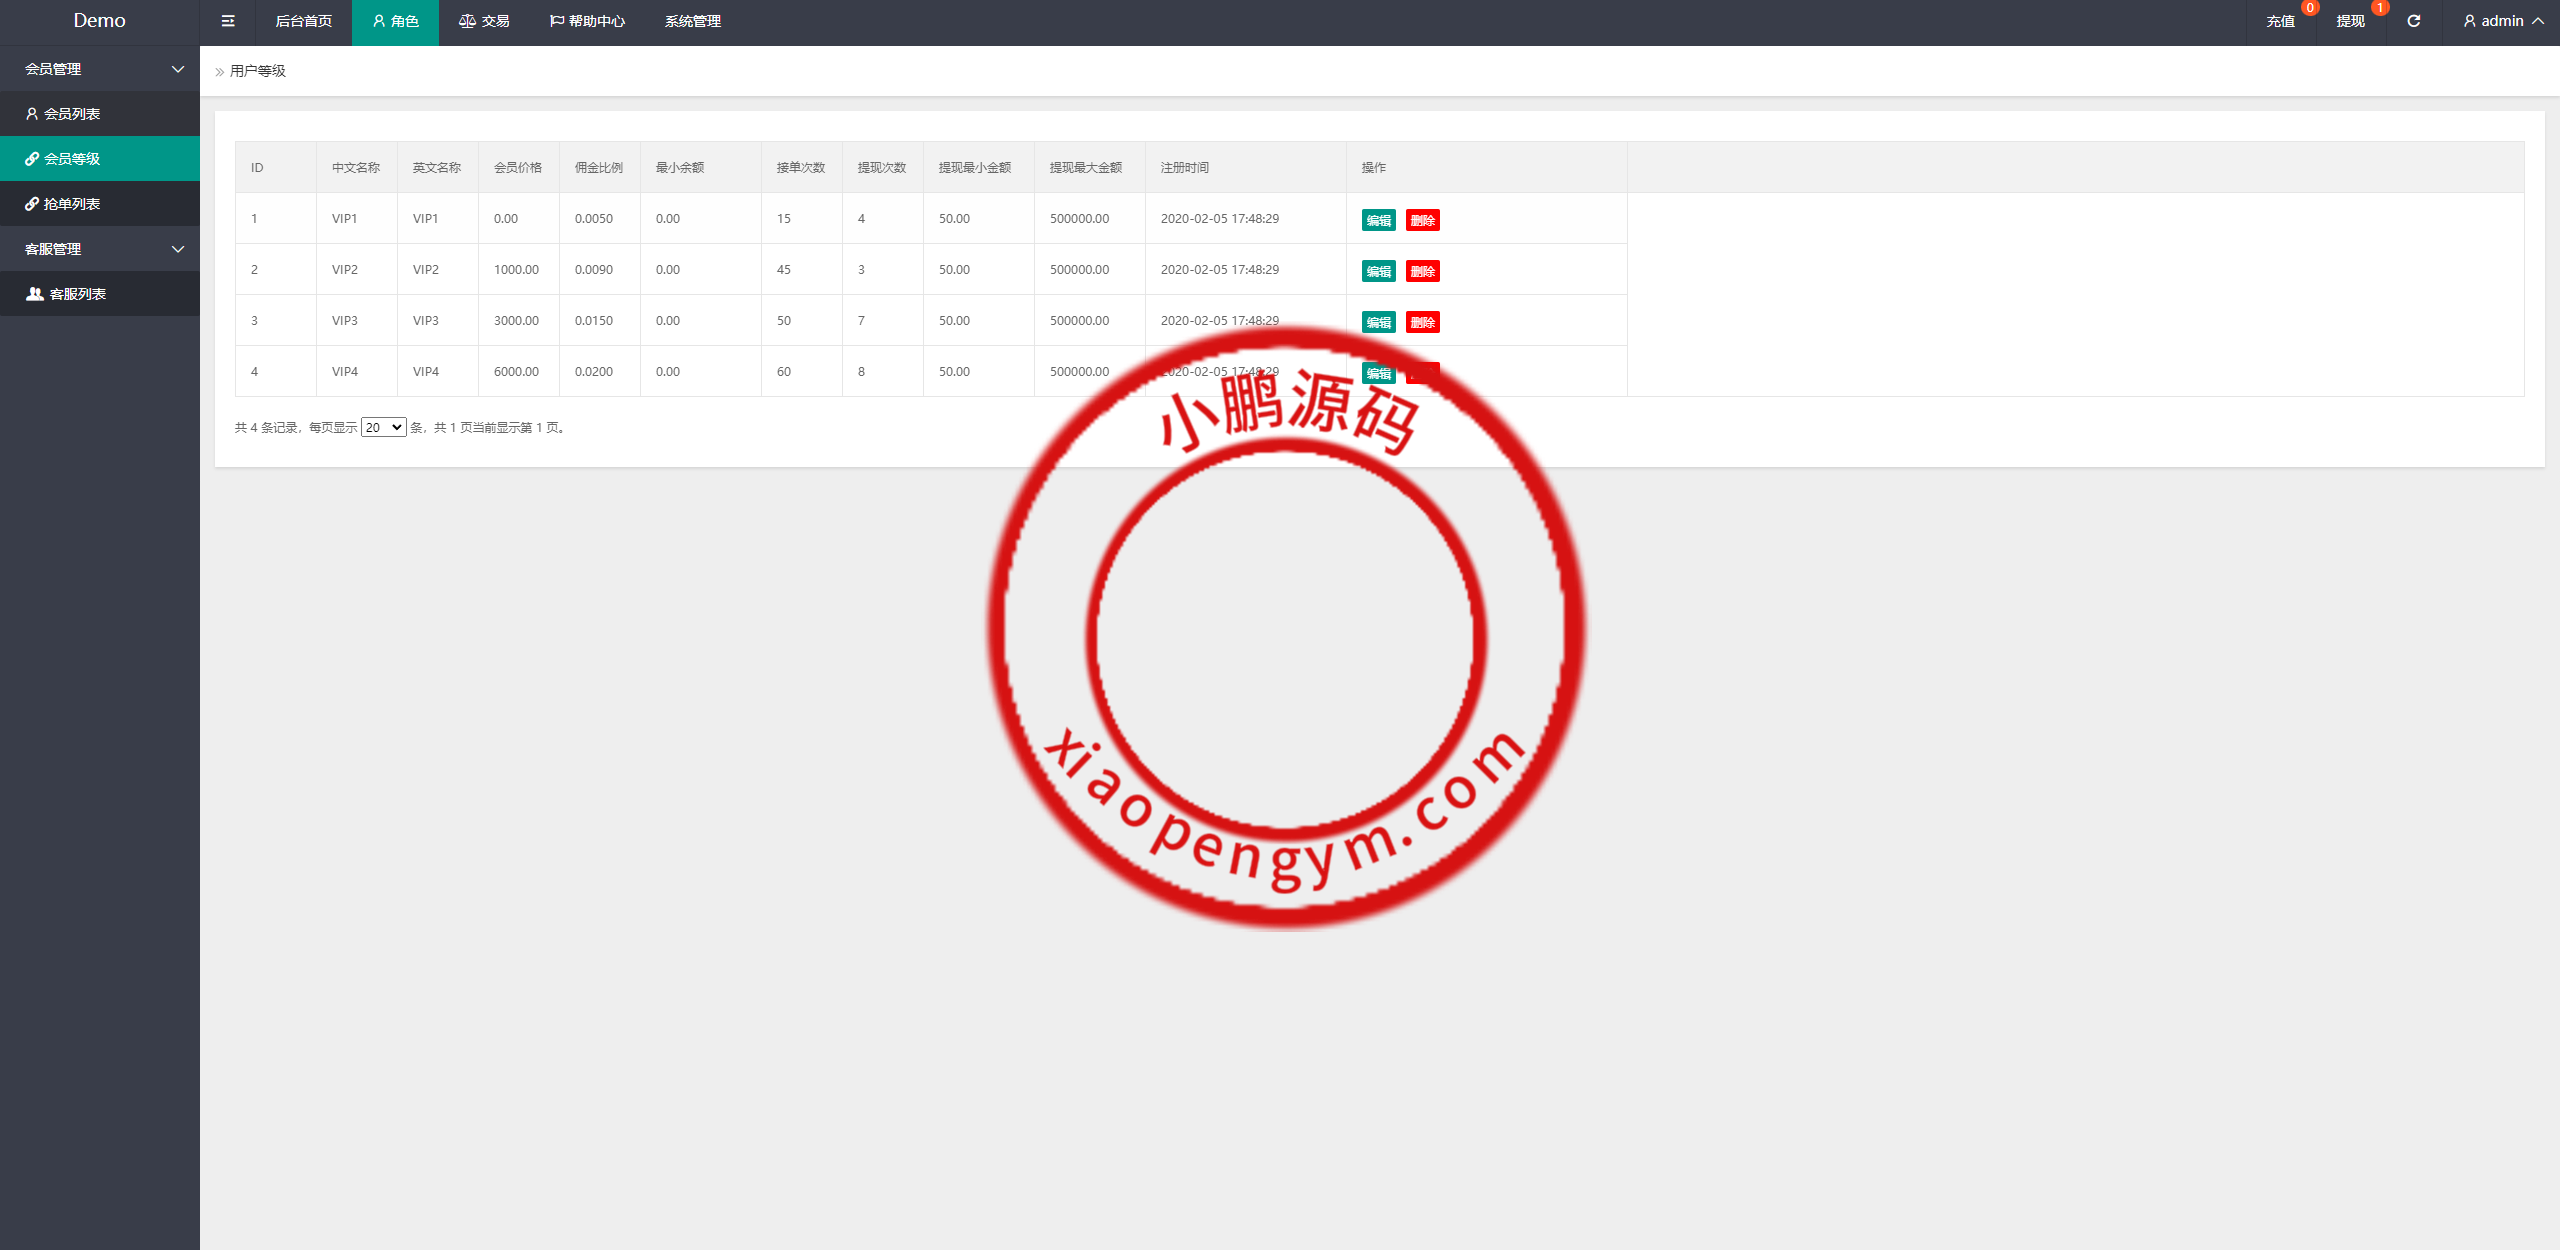Screen dimensions: 2560x1250
Task: Go to 后台首页 in top navigation
Action: (x=303, y=21)
